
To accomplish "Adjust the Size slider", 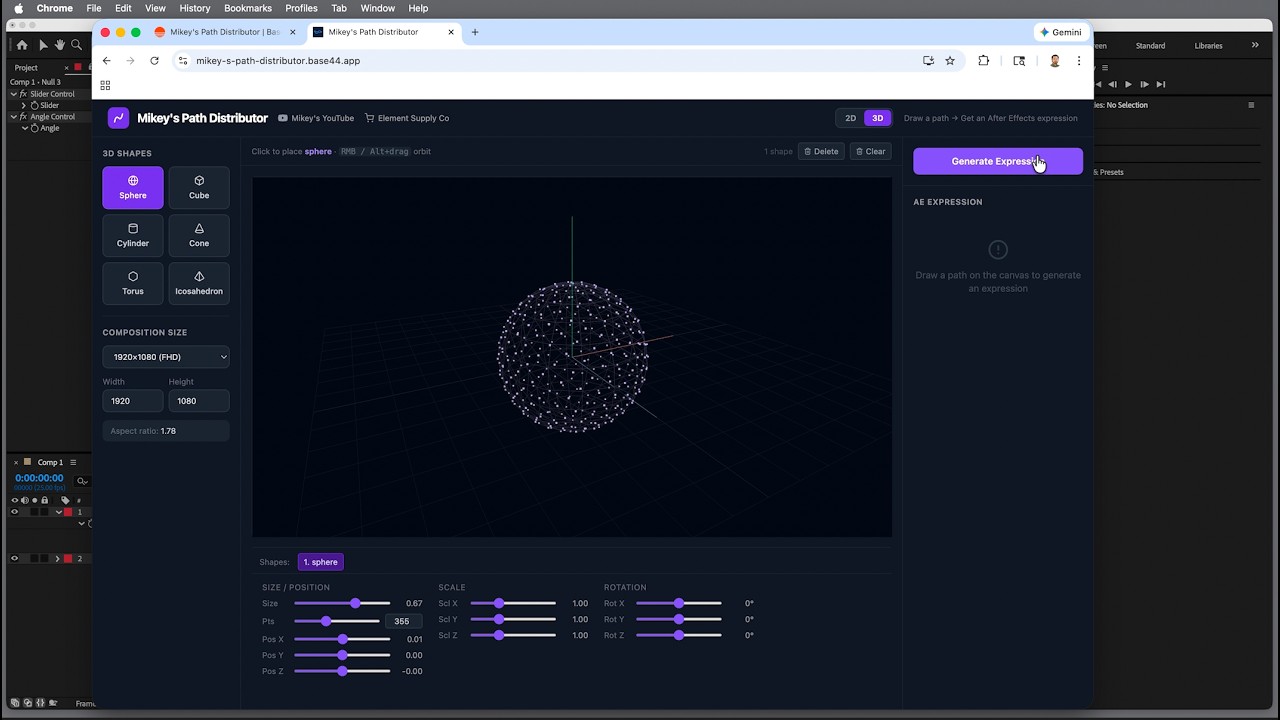I will [342, 603].
